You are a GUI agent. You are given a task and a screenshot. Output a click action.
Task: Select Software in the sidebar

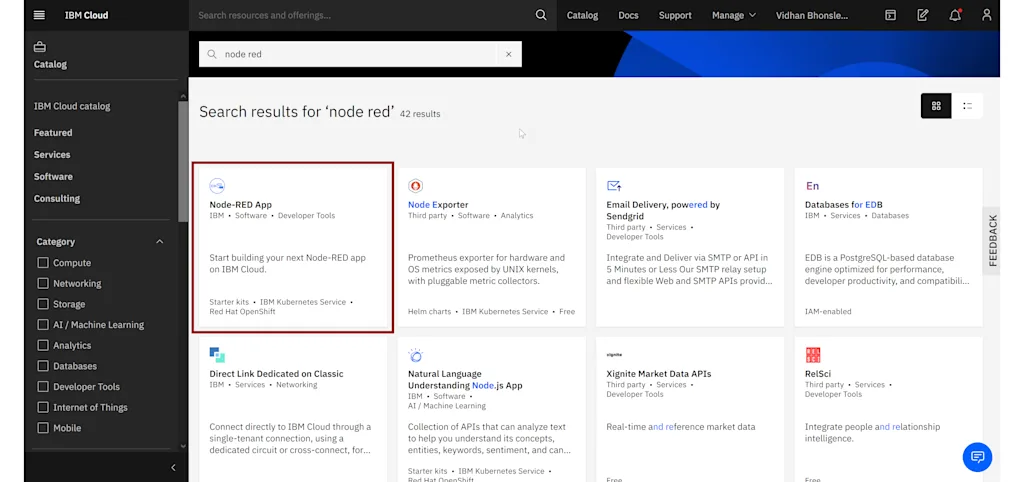tap(53, 176)
